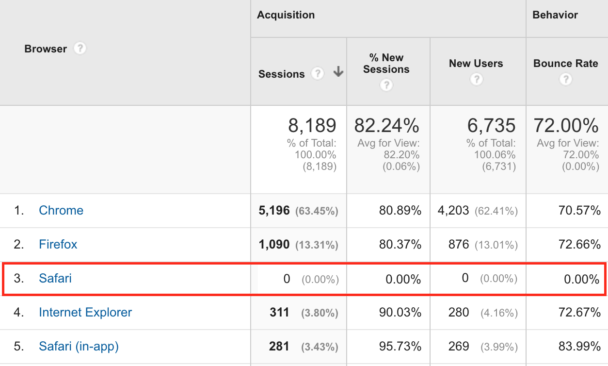Click the 8,189 total sessions summary

[x=312, y=125]
